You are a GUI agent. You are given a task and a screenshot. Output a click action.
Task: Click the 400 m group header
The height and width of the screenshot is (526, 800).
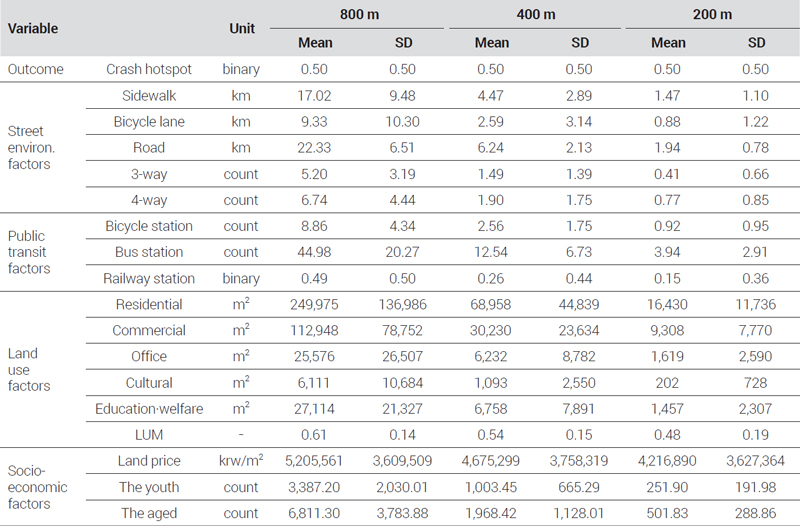[x=536, y=14]
